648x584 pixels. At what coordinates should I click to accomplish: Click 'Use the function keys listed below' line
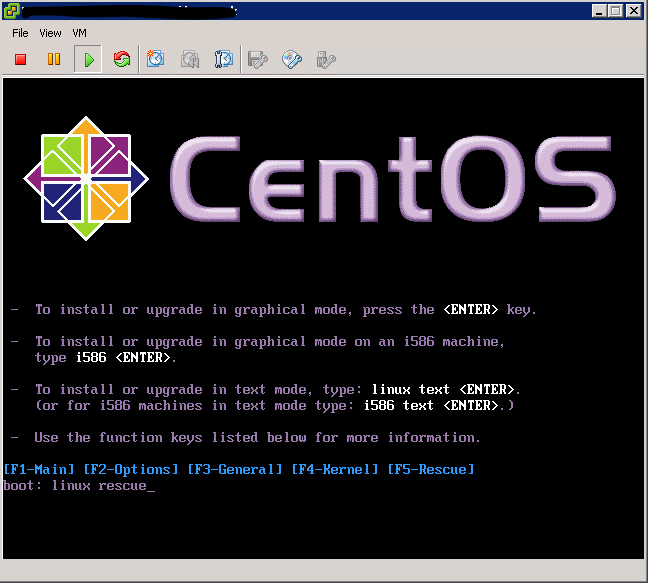point(257,437)
